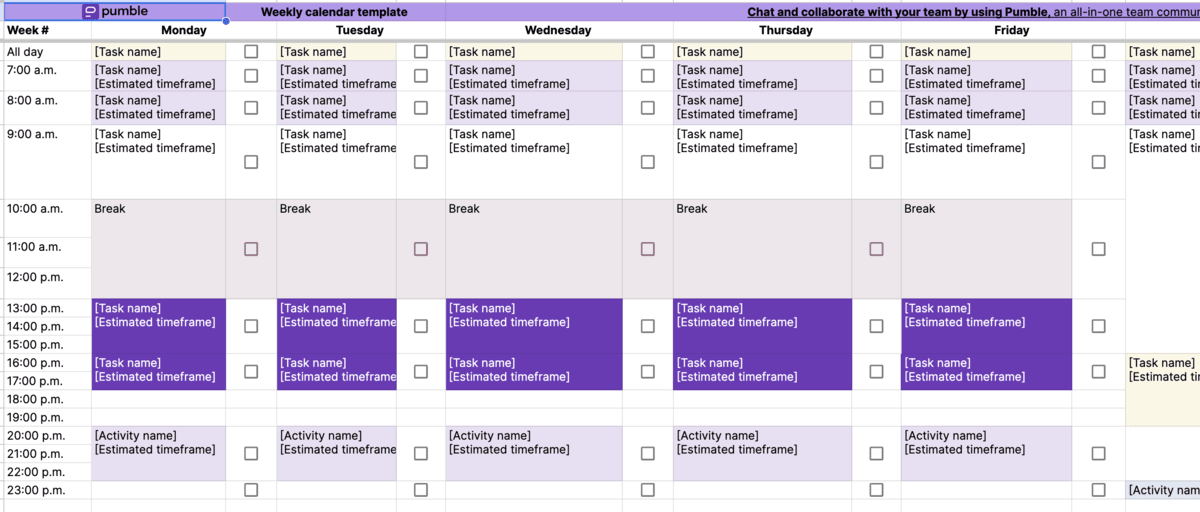
Task: Click Tuesday's Break cell
Action: (336, 248)
